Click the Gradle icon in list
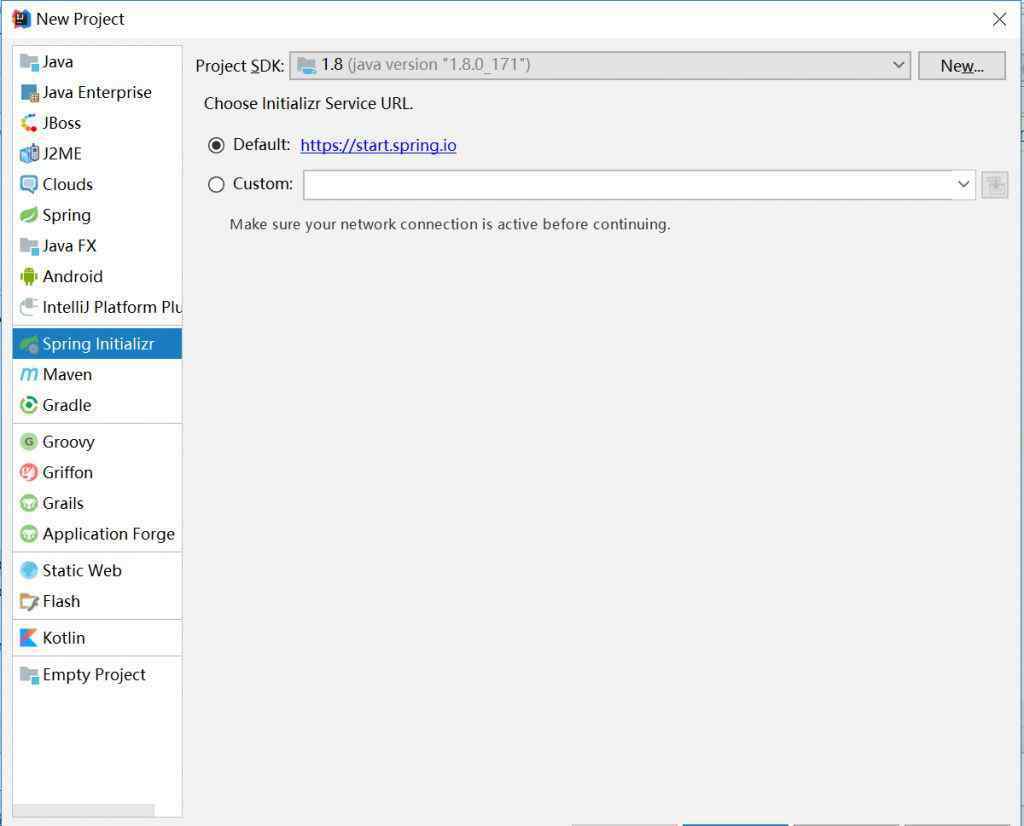 tap(29, 406)
